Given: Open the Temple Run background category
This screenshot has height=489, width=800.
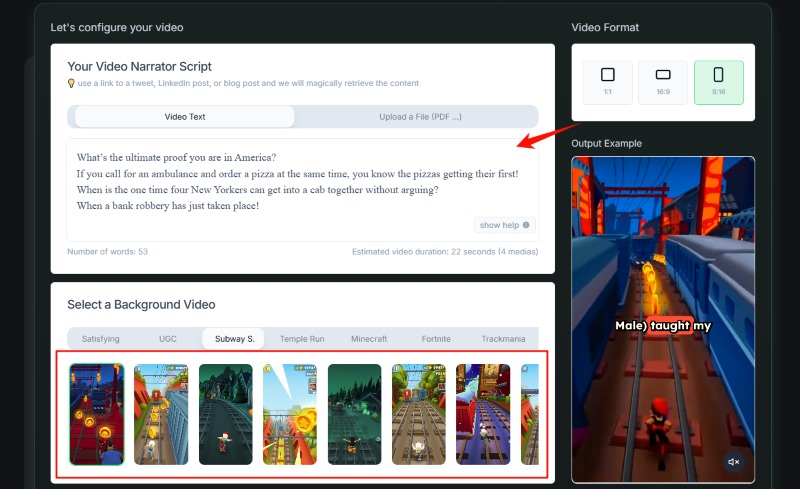Looking at the screenshot, I should pyautogui.click(x=302, y=339).
